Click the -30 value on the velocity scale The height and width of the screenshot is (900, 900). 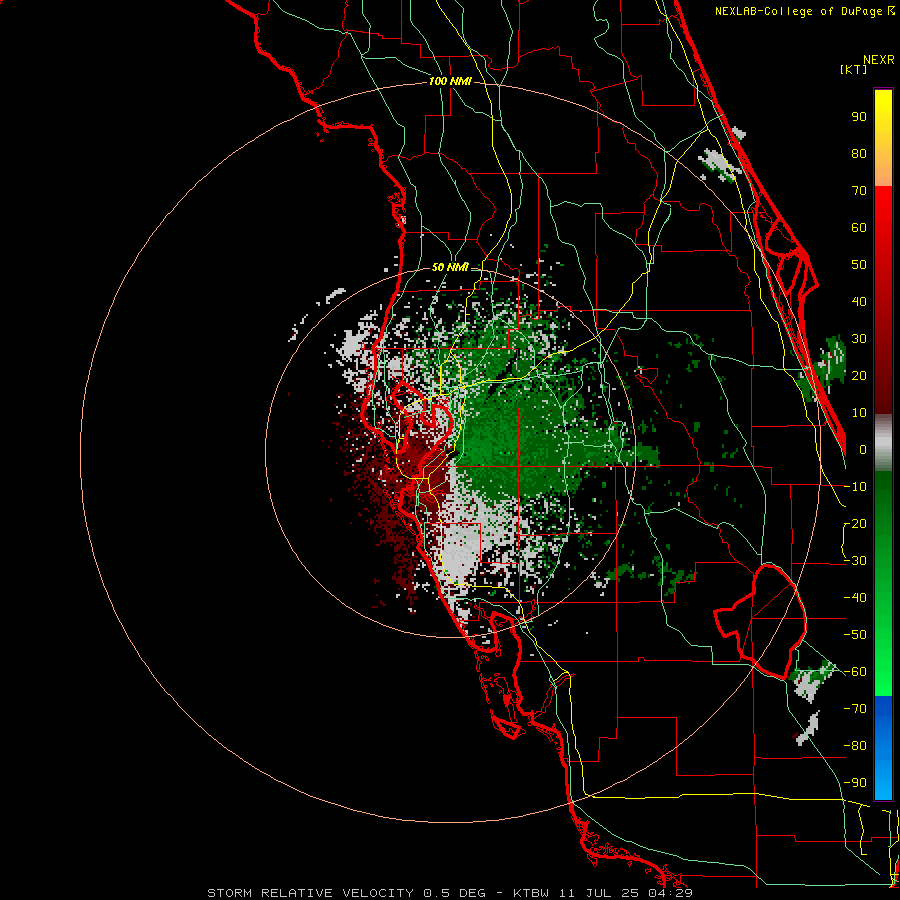tap(855, 561)
